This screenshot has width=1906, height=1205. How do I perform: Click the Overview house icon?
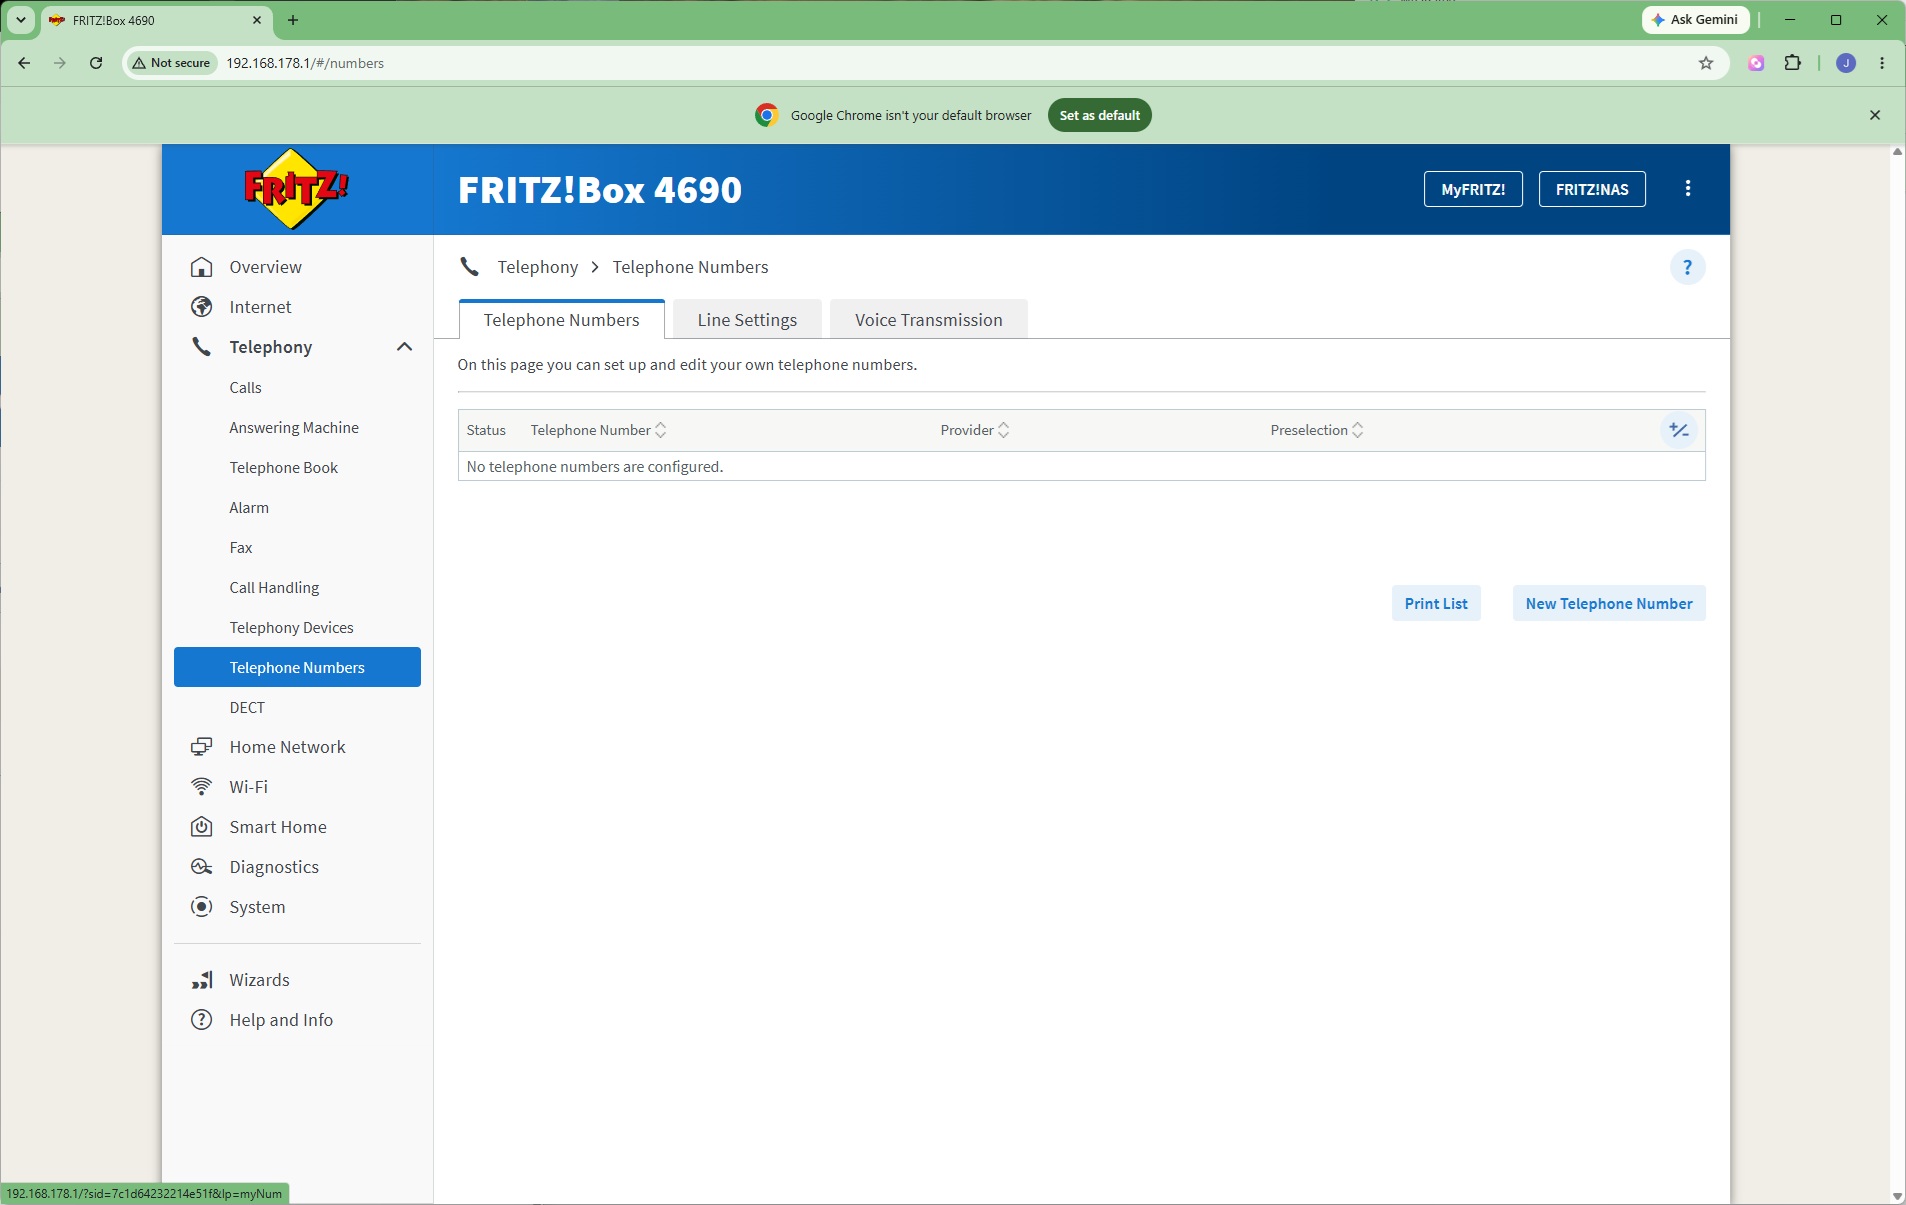coord(202,267)
